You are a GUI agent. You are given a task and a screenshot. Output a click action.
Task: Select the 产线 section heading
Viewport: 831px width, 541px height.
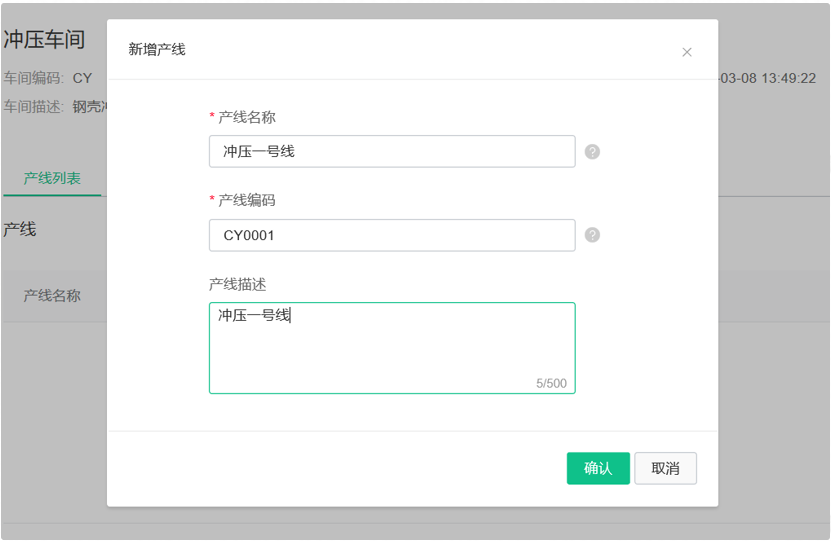(x=20, y=229)
